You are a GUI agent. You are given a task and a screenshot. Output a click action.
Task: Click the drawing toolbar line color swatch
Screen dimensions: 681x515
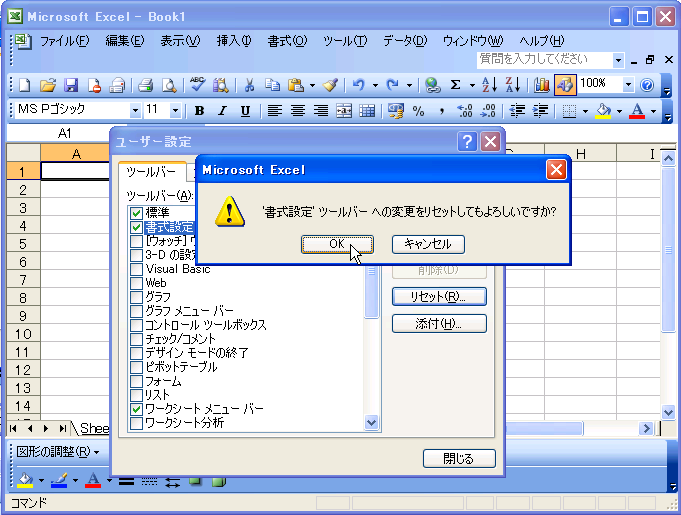tap(59, 480)
